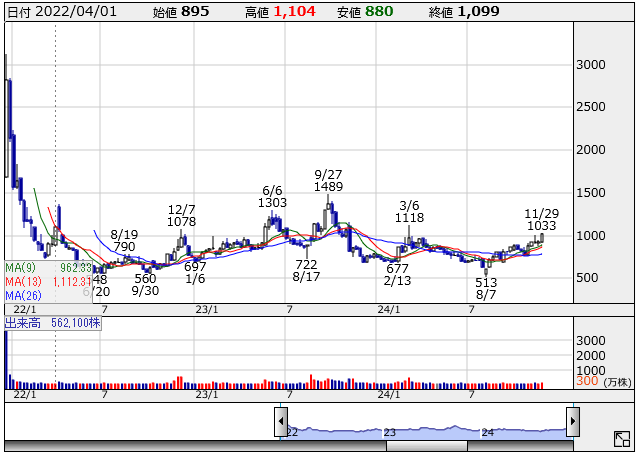Click the fullscreen expand icon at bottom right
The width and height of the screenshot is (637, 453).
pyautogui.click(x=622, y=439)
